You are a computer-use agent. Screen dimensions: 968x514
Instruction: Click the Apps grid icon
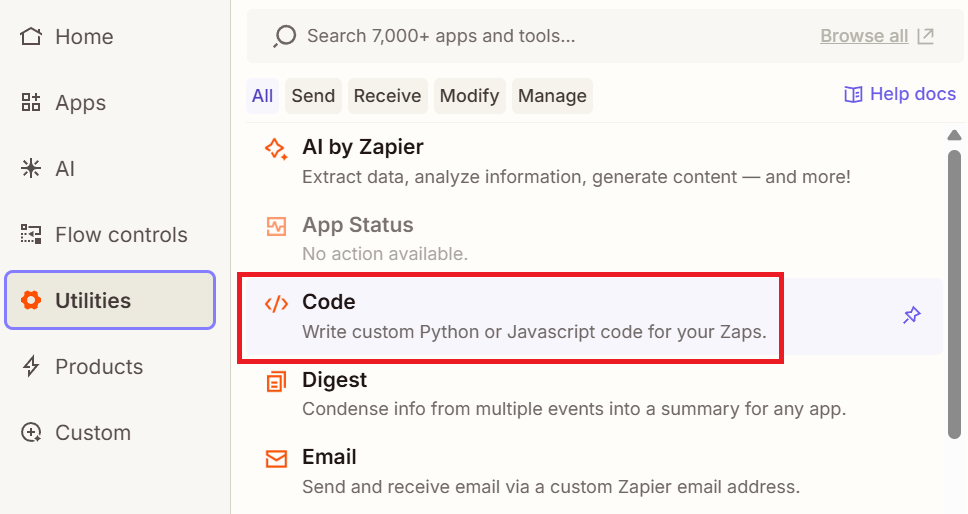31,103
